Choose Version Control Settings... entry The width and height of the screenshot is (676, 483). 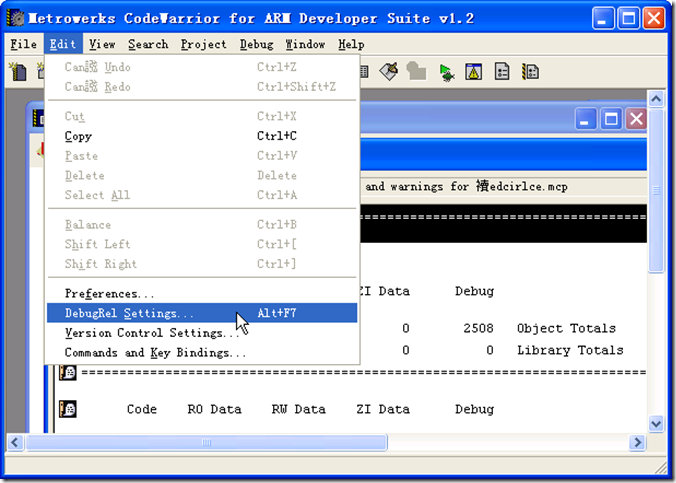tap(202, 332)
